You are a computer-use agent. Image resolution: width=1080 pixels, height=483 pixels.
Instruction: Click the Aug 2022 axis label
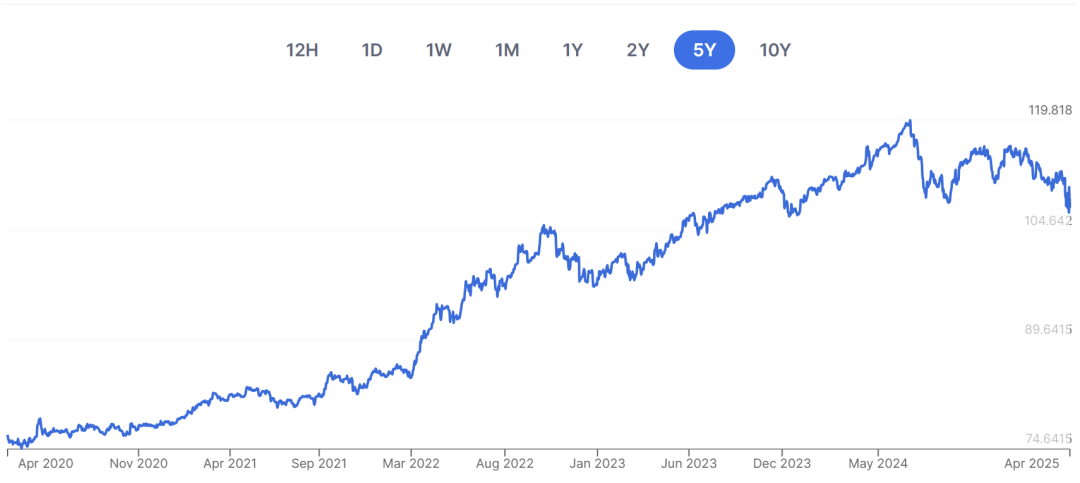click(505, 464)
